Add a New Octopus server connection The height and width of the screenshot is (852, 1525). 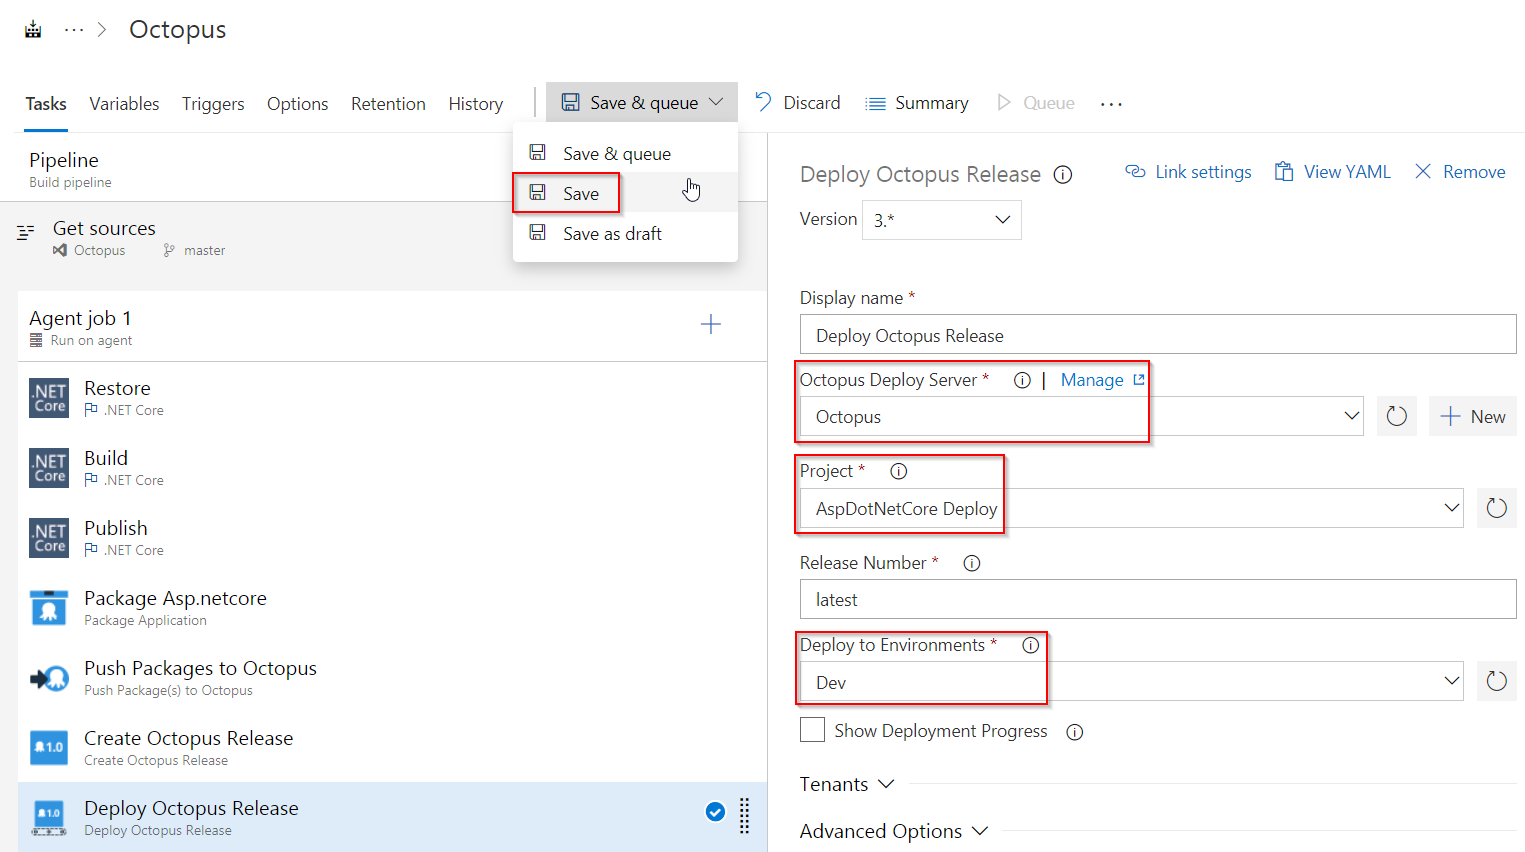[1473, 416]
